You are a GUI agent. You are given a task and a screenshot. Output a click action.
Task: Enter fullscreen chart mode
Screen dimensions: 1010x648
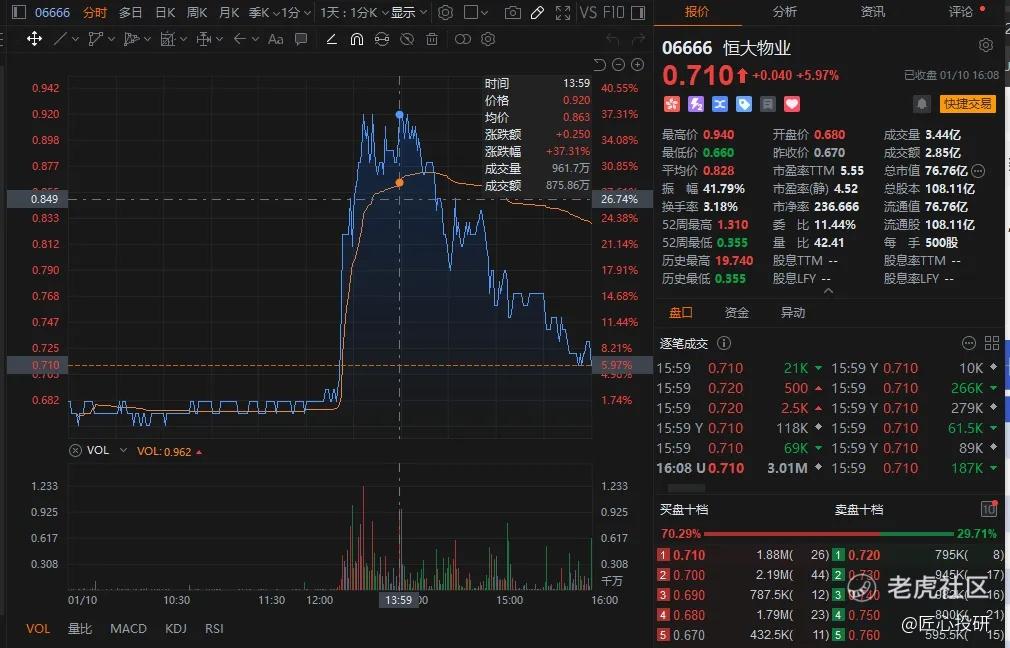click(x=563, y=13)
